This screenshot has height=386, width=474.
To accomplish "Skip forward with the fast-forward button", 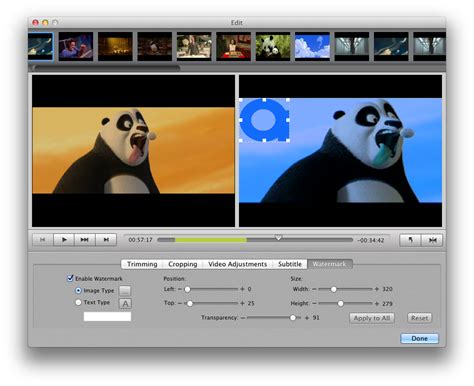I will tap(85, 240).
